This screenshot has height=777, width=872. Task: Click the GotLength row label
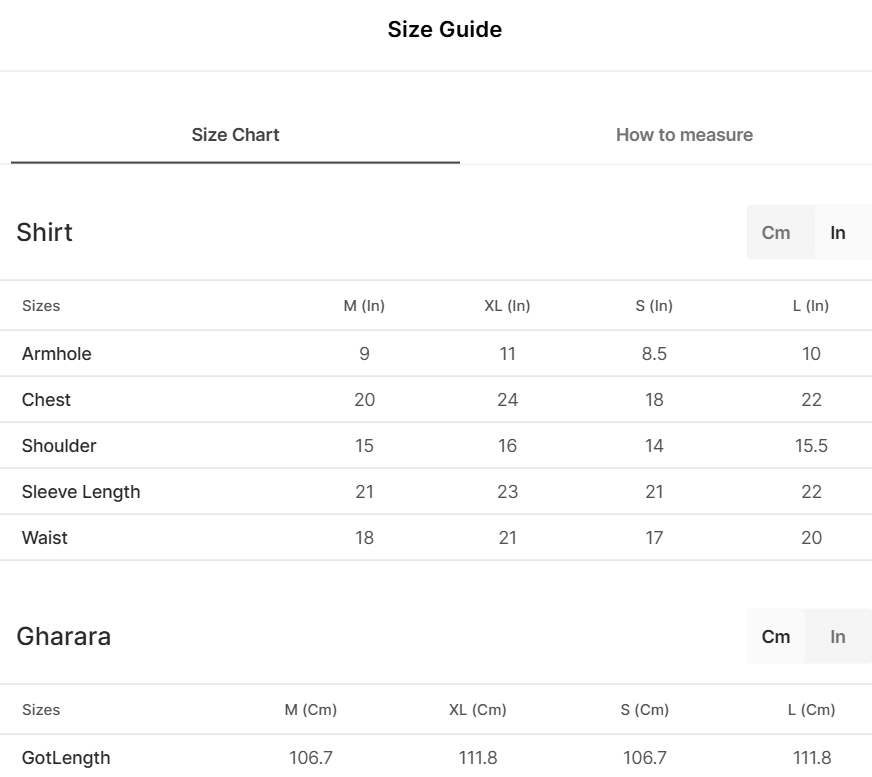[66, 758]
